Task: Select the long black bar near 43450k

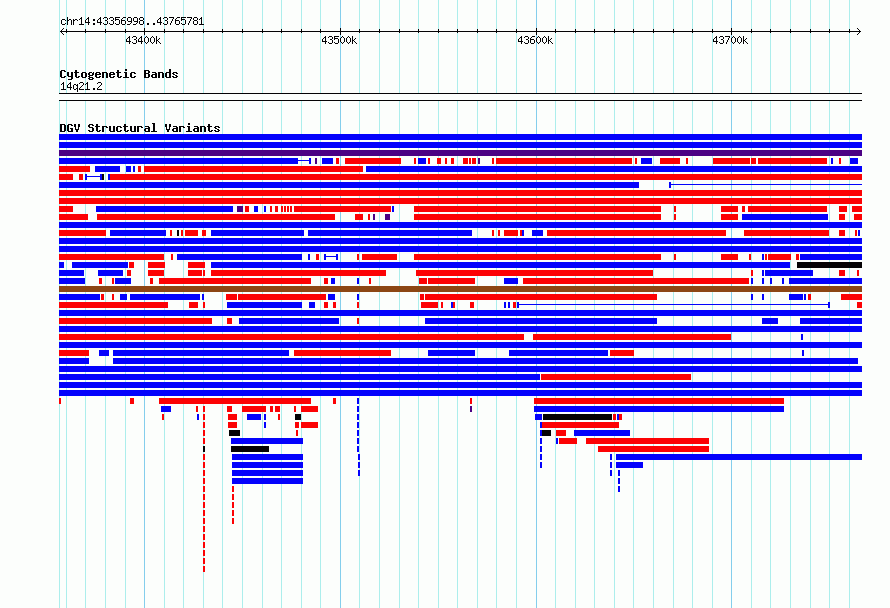Action: 250,449
